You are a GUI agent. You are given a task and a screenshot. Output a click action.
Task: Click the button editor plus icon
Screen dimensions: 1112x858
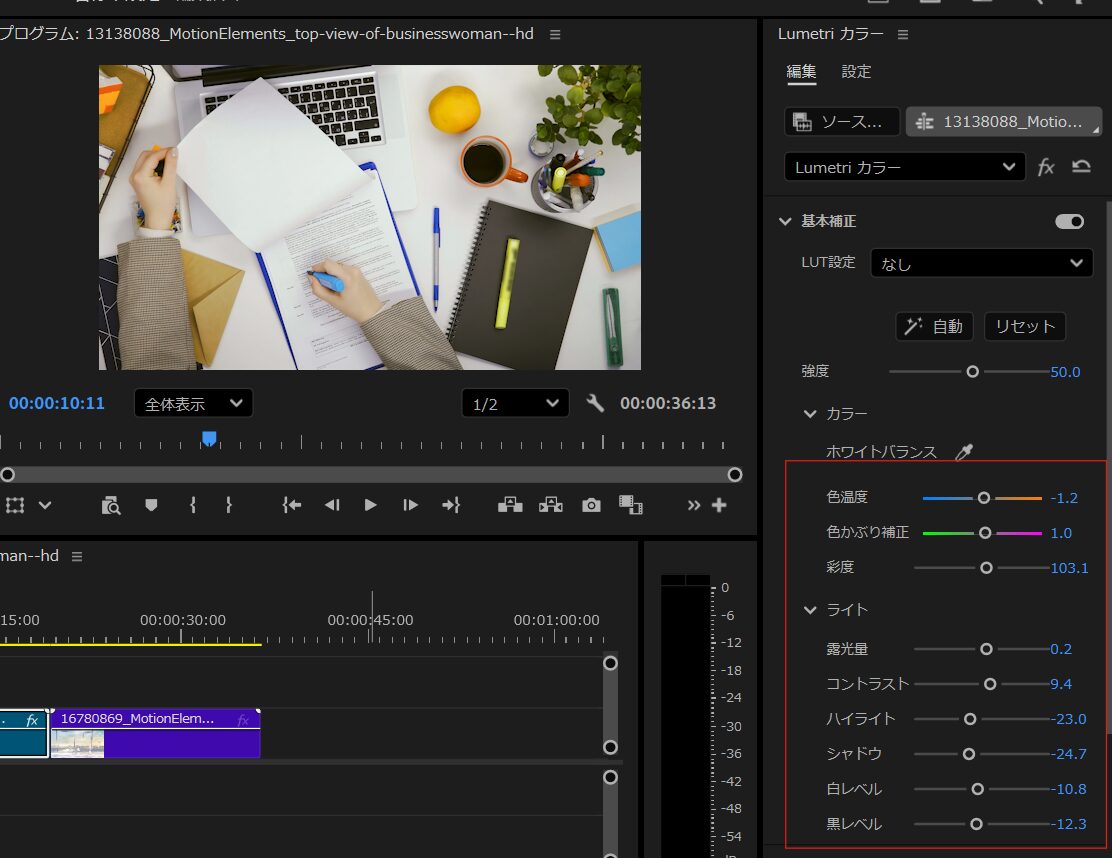[x=719, y=505]
